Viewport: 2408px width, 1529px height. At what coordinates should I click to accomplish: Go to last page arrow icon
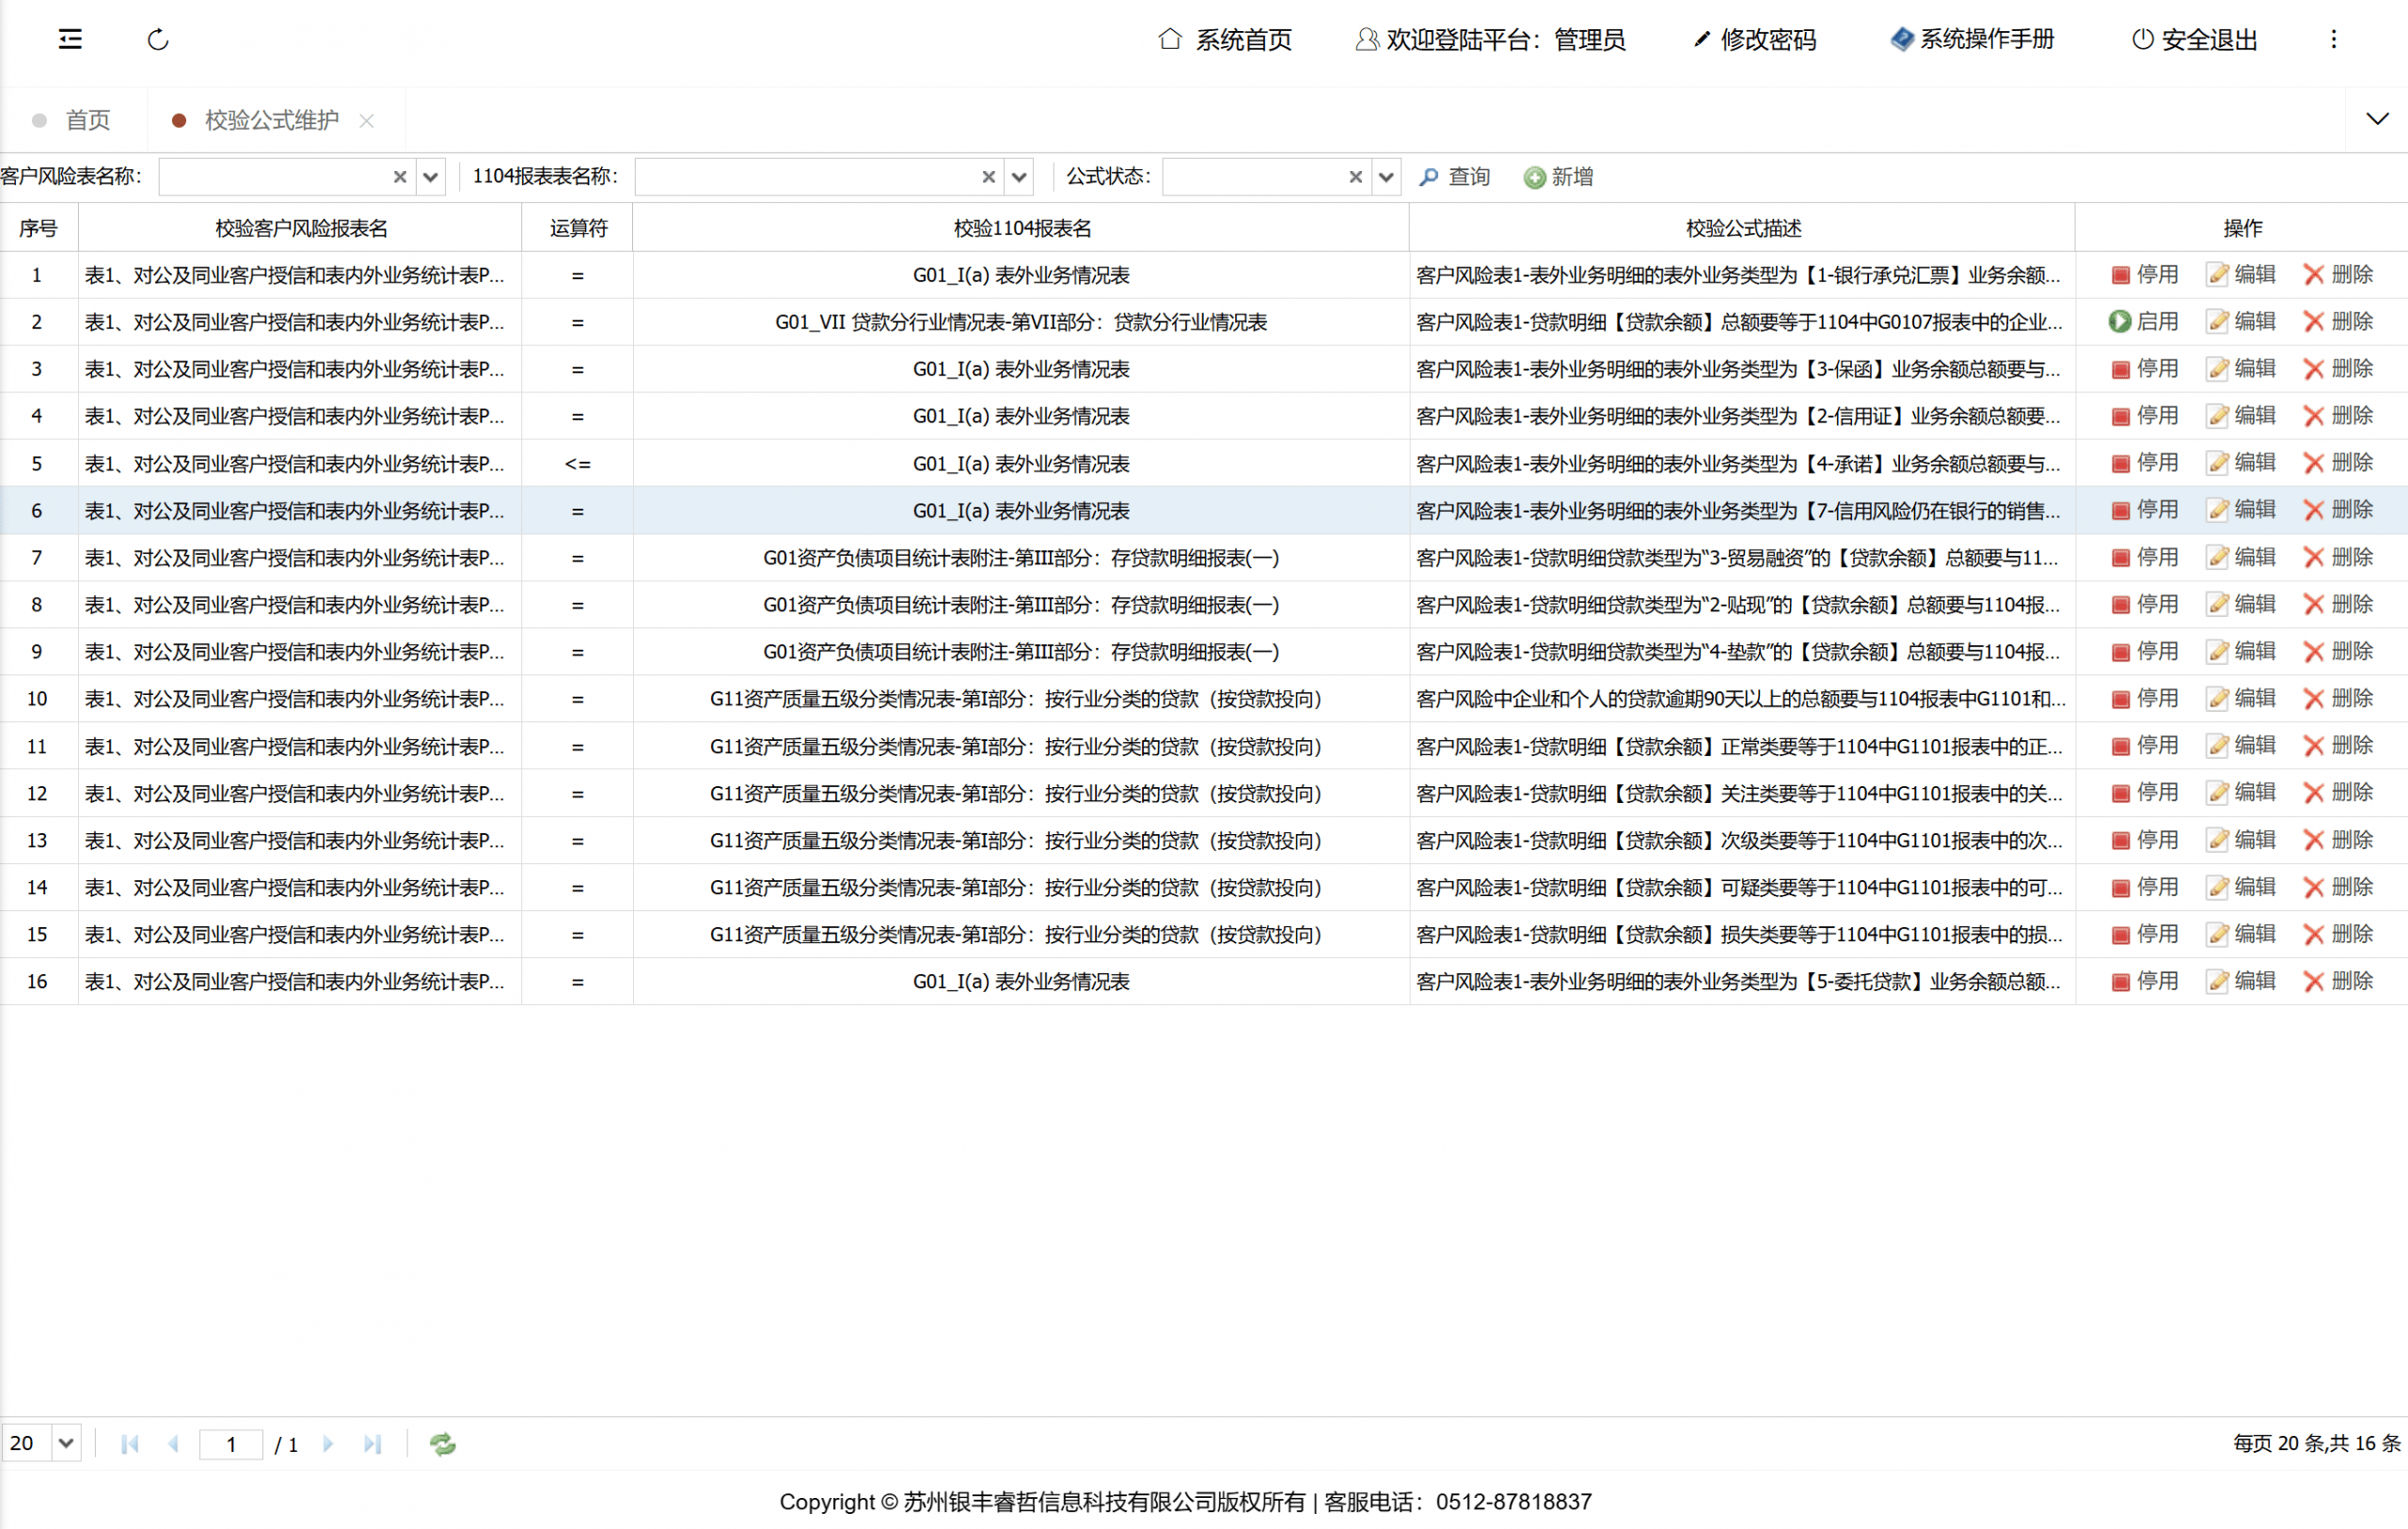click(372, 1443)
